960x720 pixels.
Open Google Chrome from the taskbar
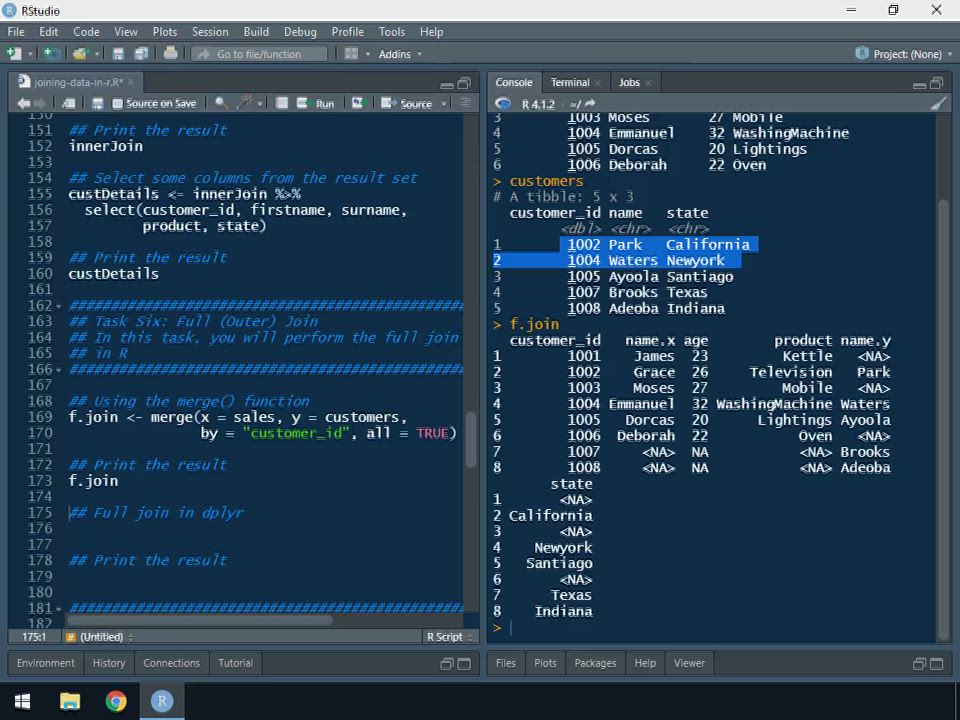[116, 700]
